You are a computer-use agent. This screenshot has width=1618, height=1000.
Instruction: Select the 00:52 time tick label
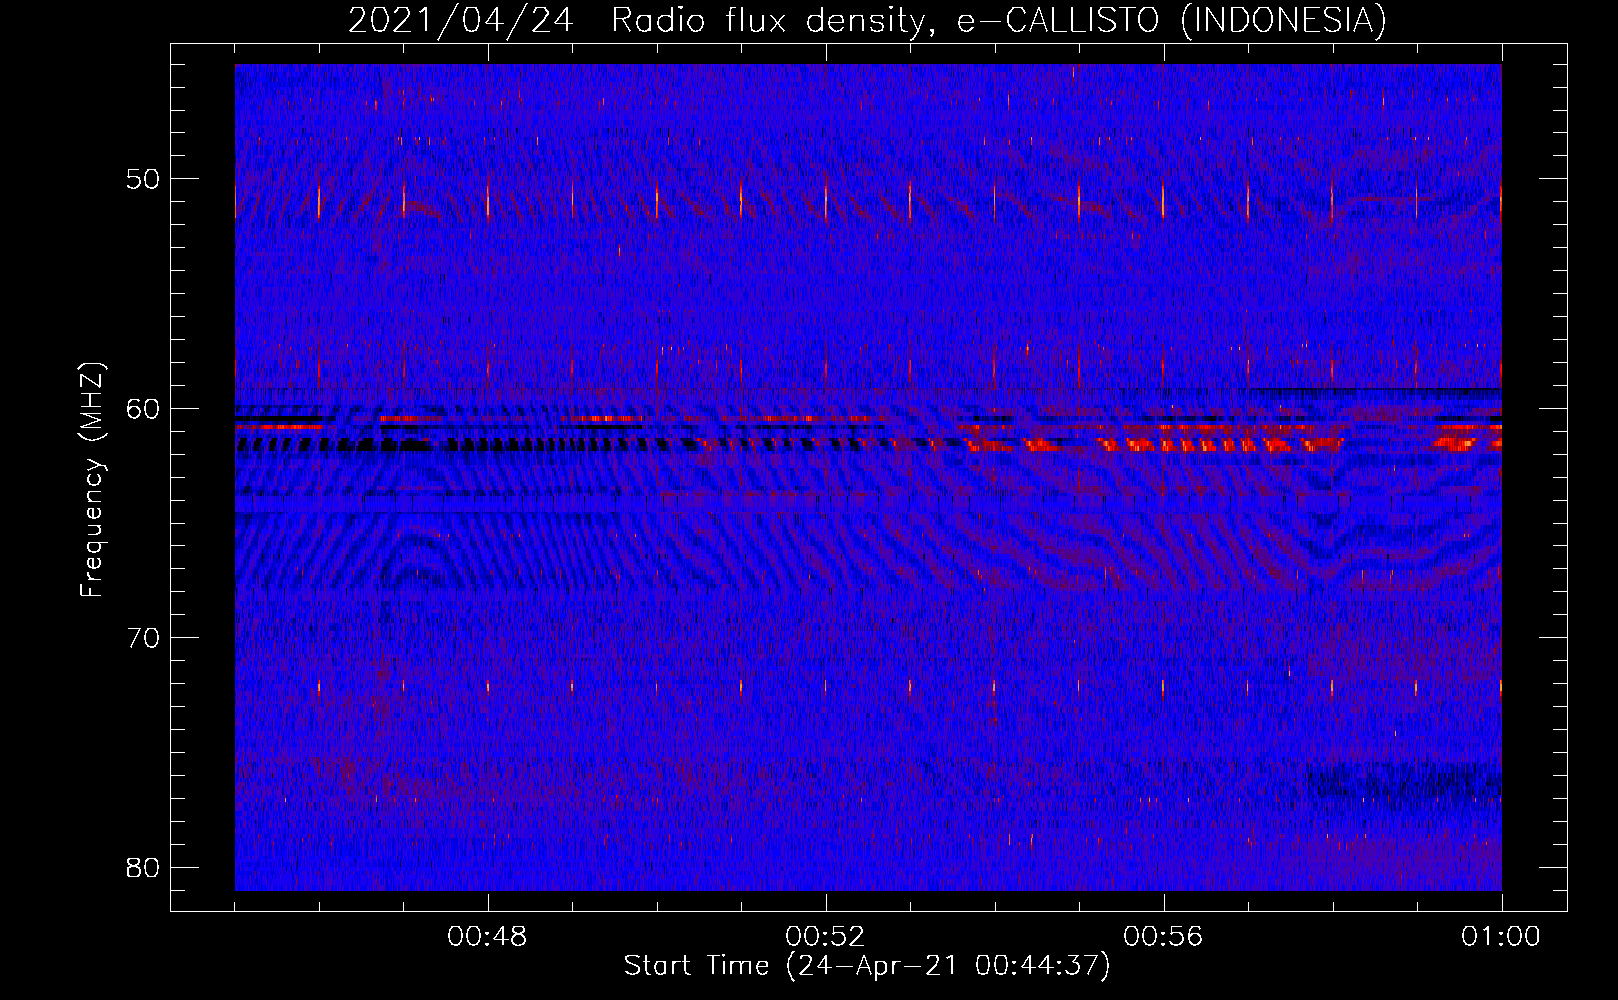(825, 937)
